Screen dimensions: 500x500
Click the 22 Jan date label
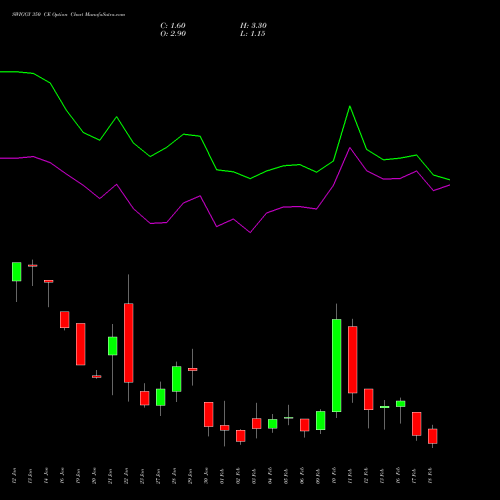tap(126, 476)
